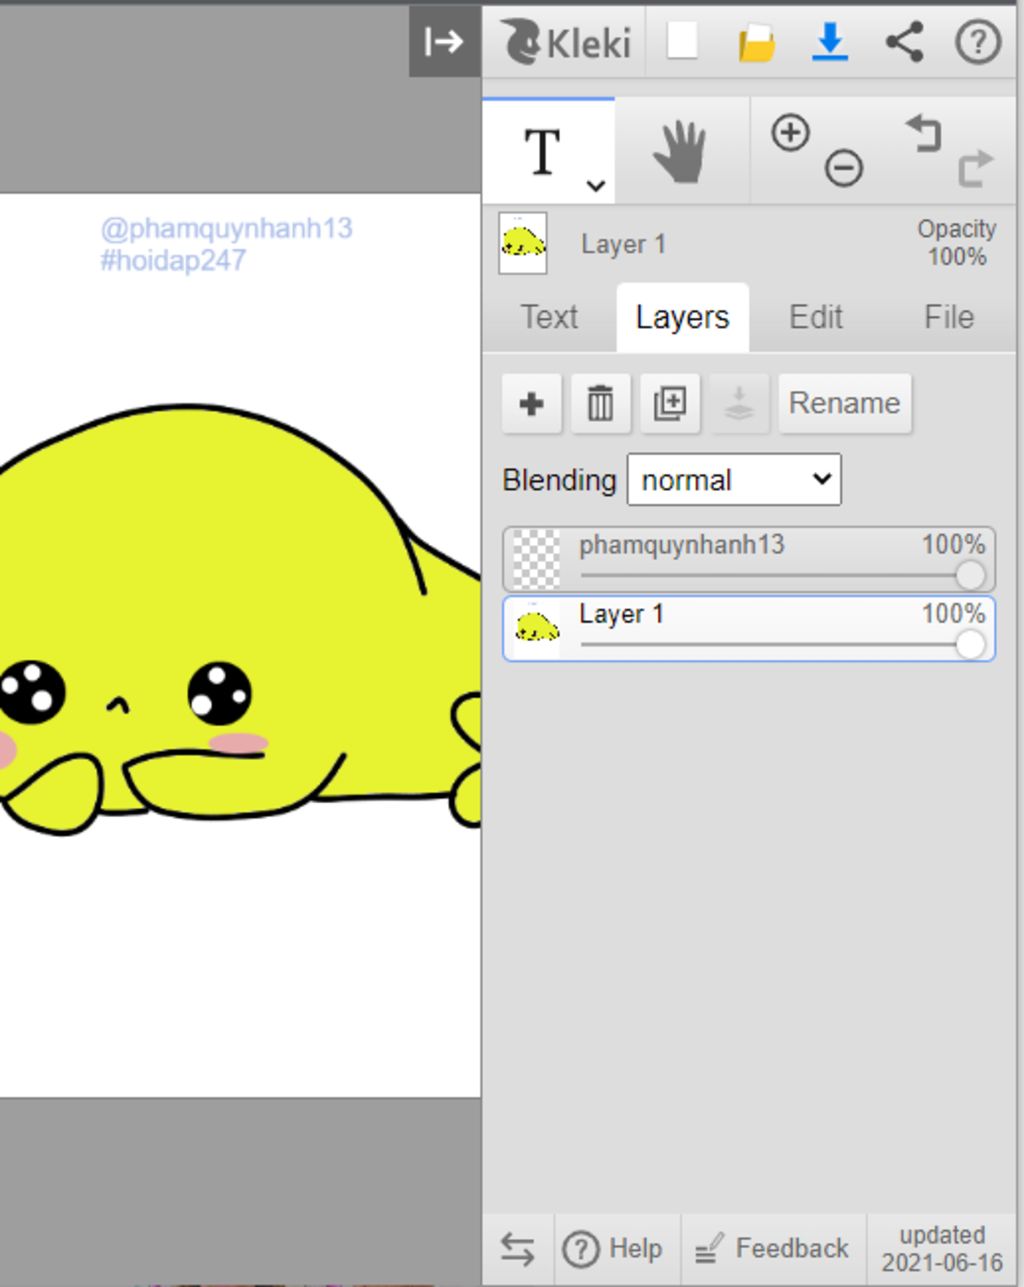Click the Layer 1 thumbnail in list
This screenshot has width=1024, height=1287.
(x=537, y=629)
